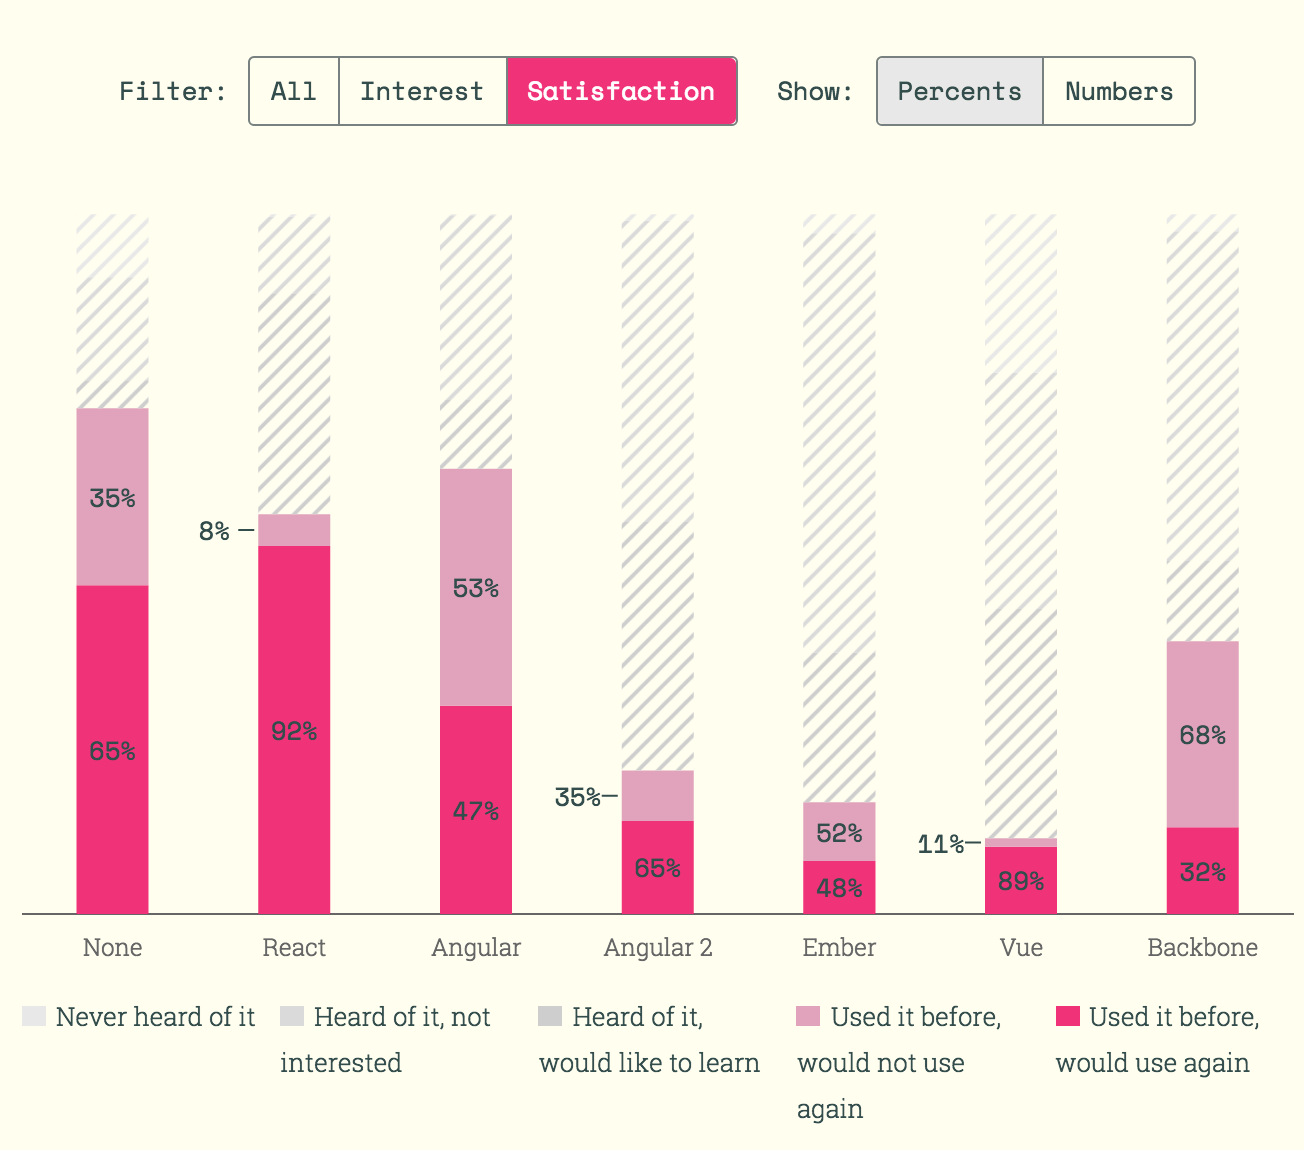This screenshot has height=1150, width=1304.
Task: Click the React bar's 92% segment
Action: pos(294,730)
